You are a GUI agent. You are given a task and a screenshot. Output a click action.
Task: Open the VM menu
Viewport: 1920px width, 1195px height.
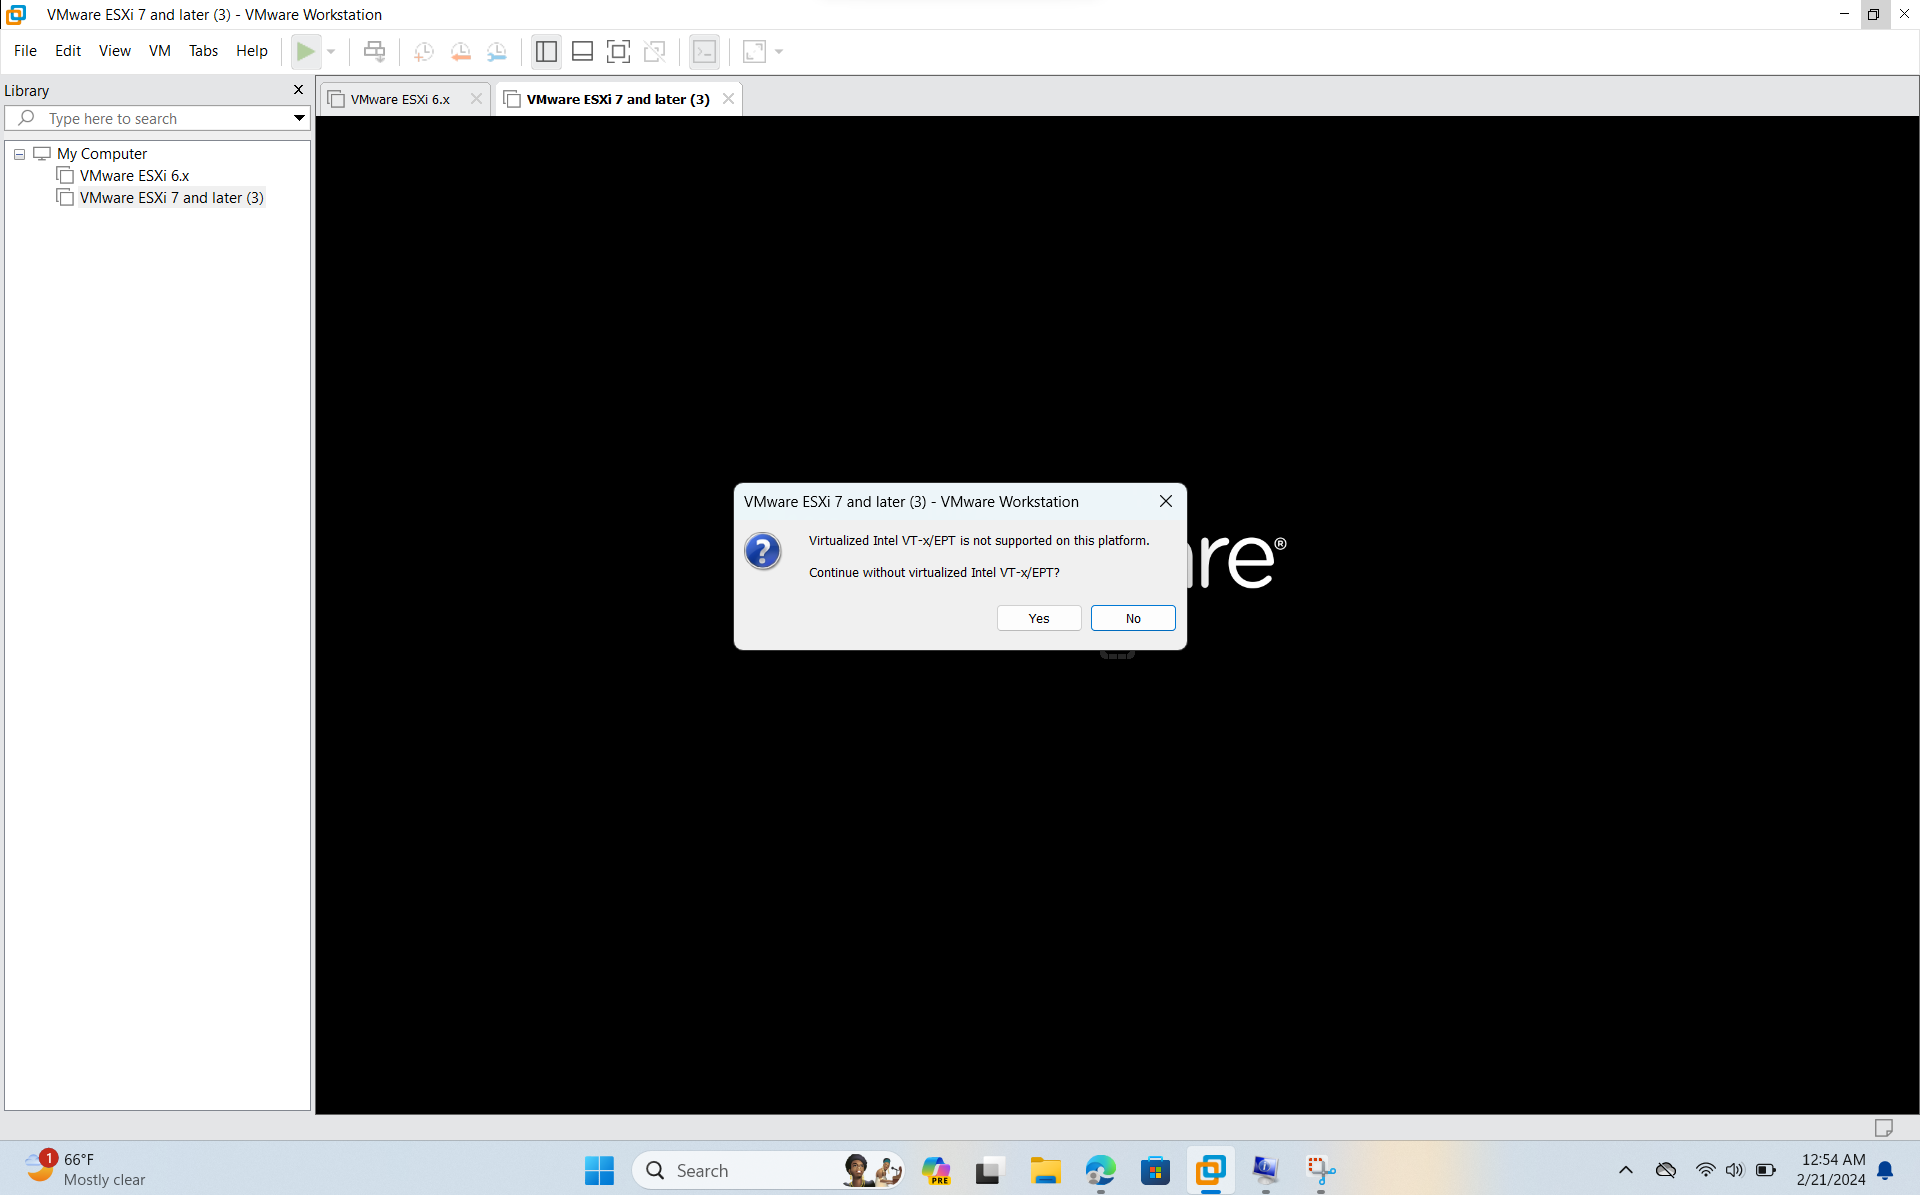[x=160, y=51]
